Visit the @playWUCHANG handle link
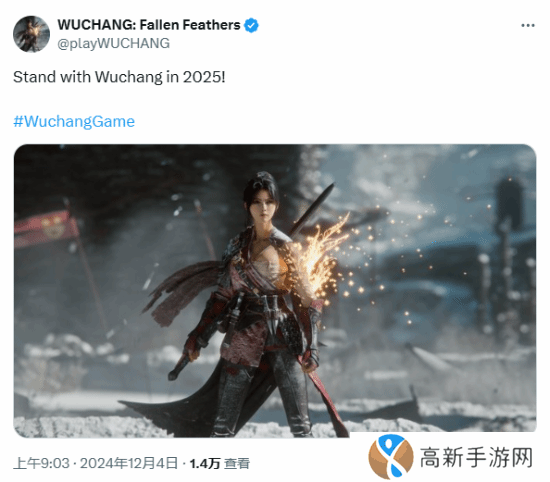This screenshot has height=482, width=550. (113, 43)
